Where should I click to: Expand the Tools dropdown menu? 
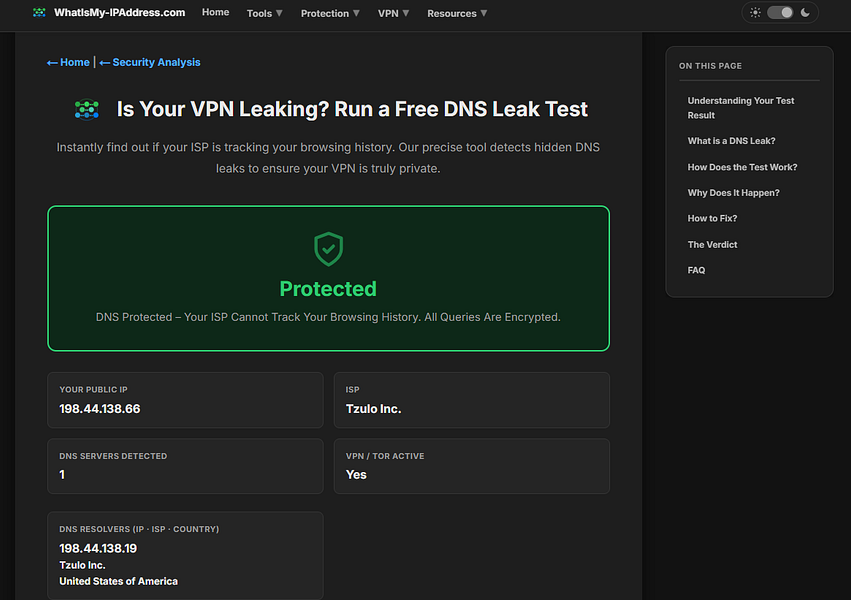(264, 14)
